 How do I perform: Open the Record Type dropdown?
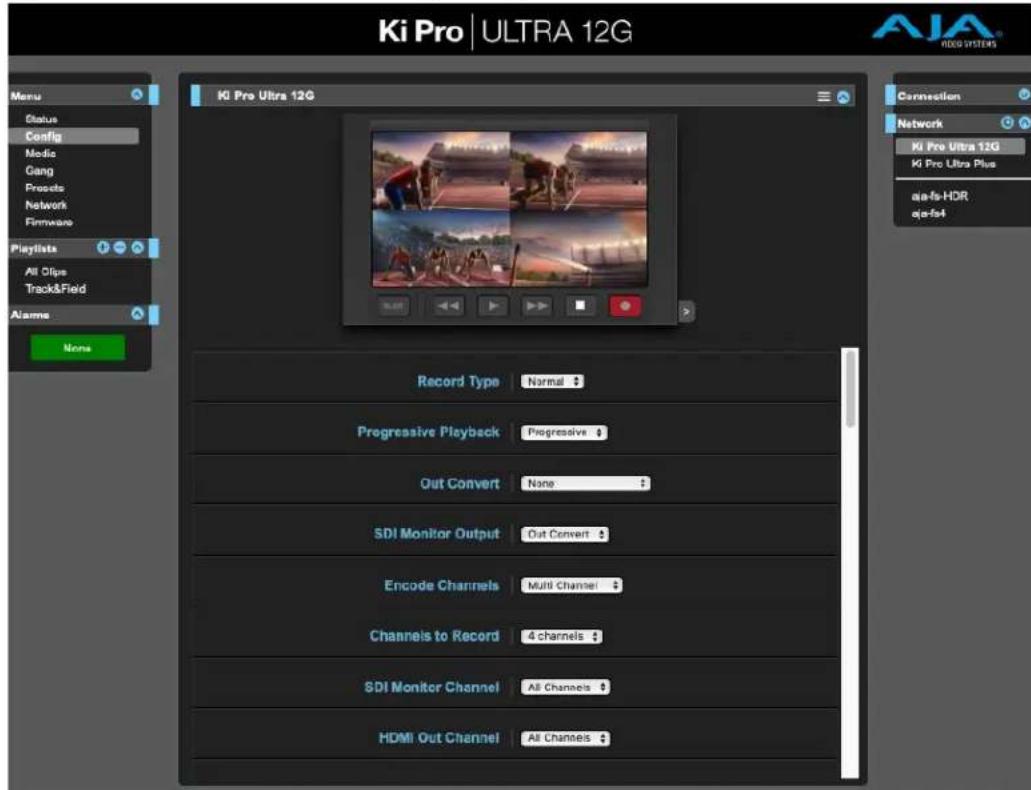[x=552, y=382]
